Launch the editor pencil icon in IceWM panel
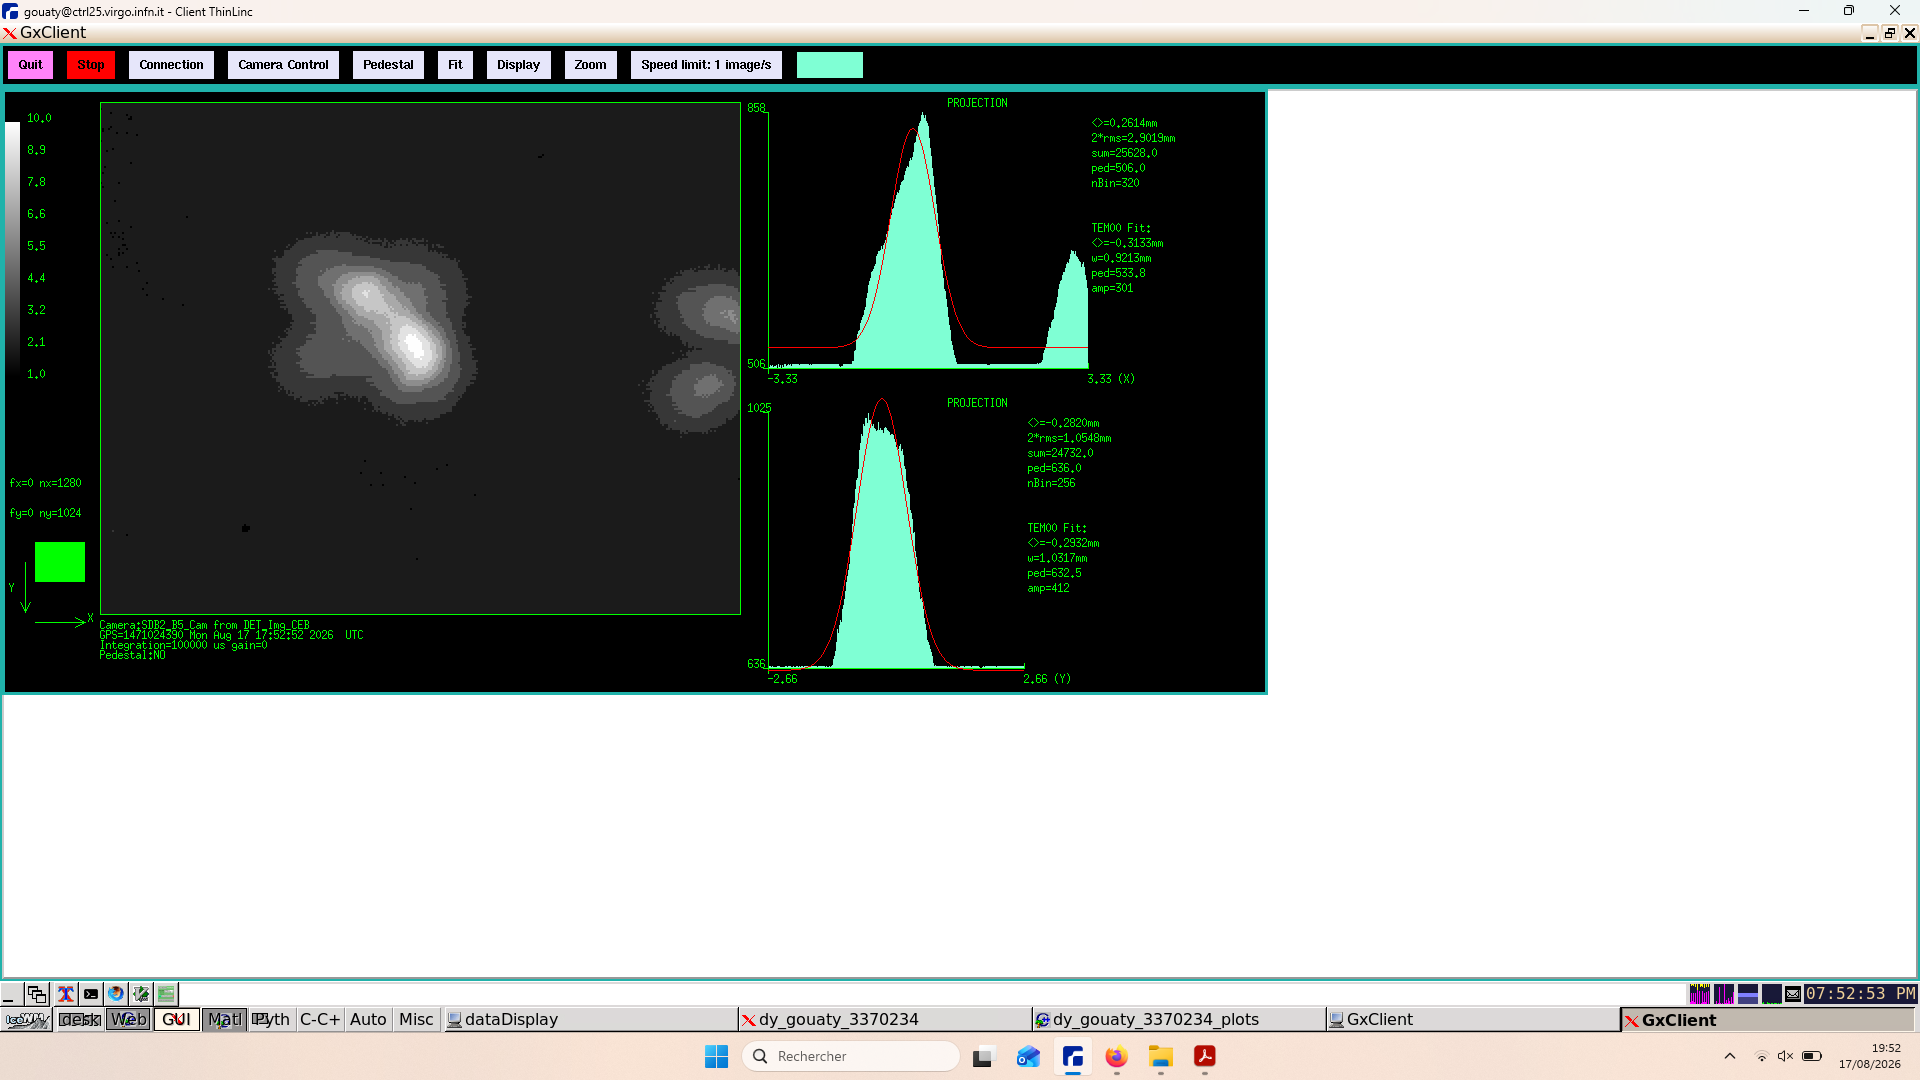 point(141,994)
